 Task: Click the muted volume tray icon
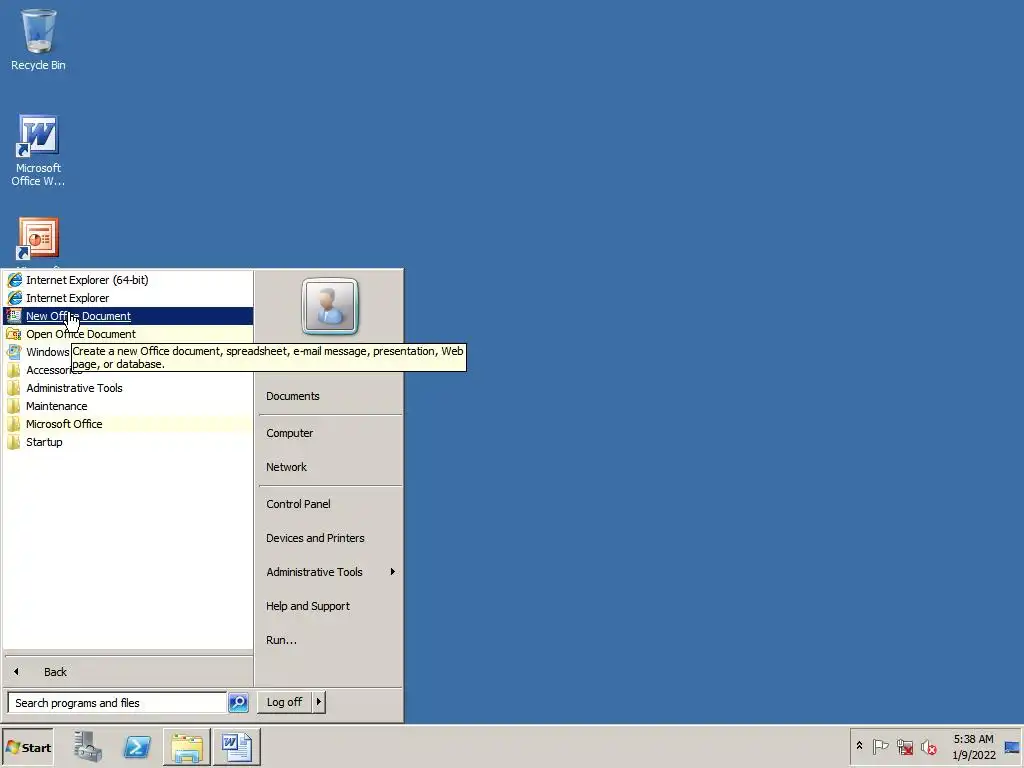(x=928, y=746)
